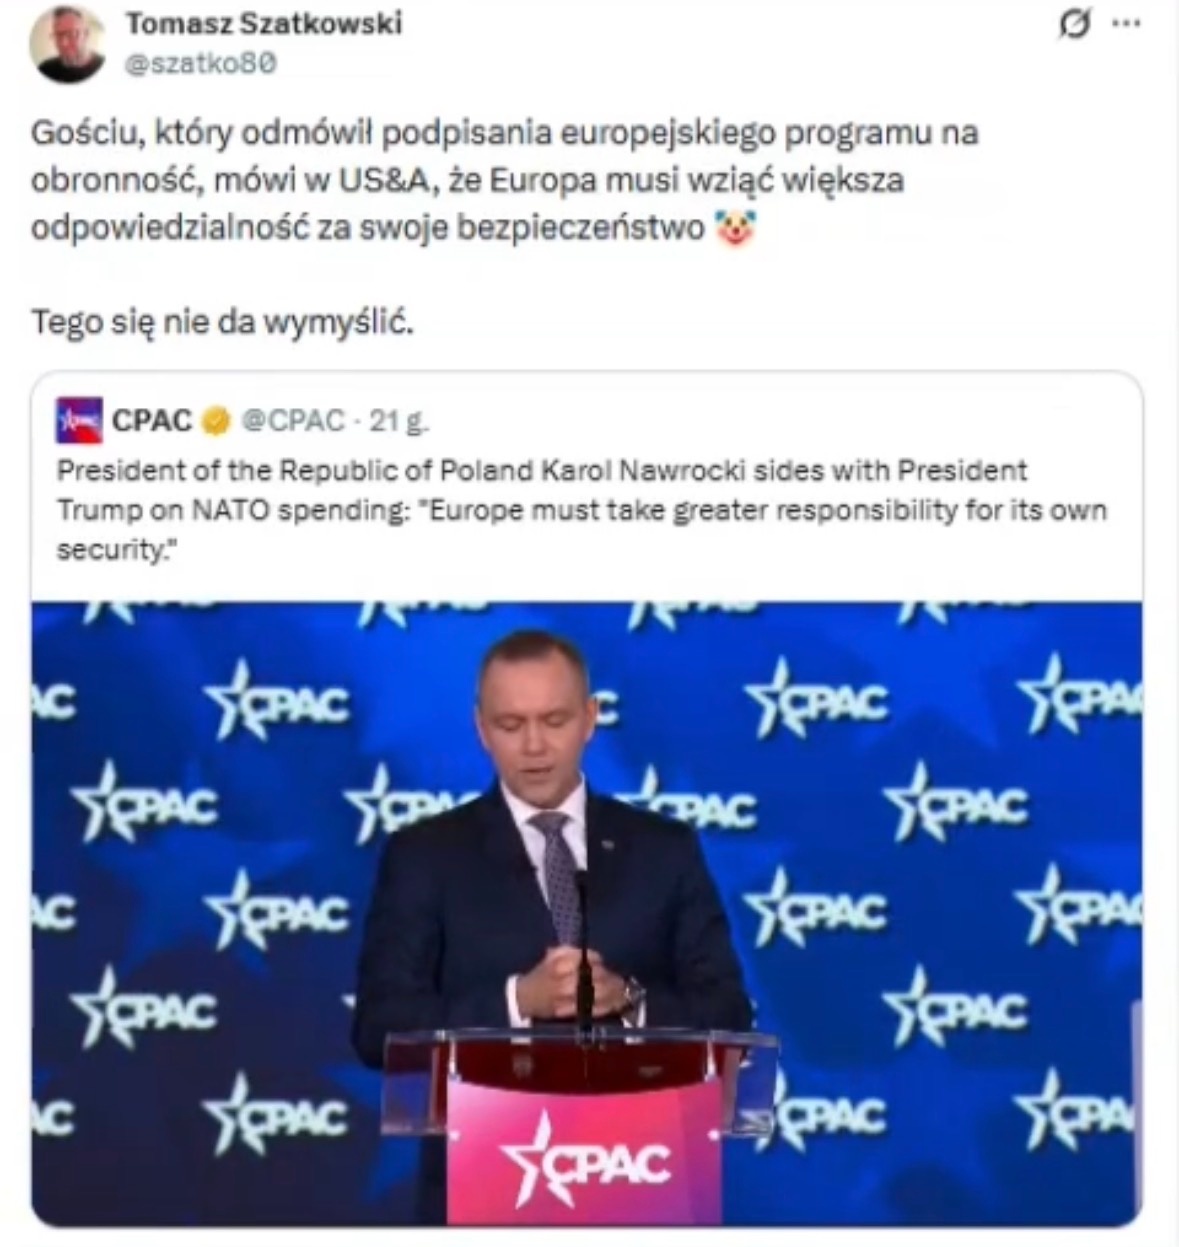Click the CPAC display name in quote

151,421
